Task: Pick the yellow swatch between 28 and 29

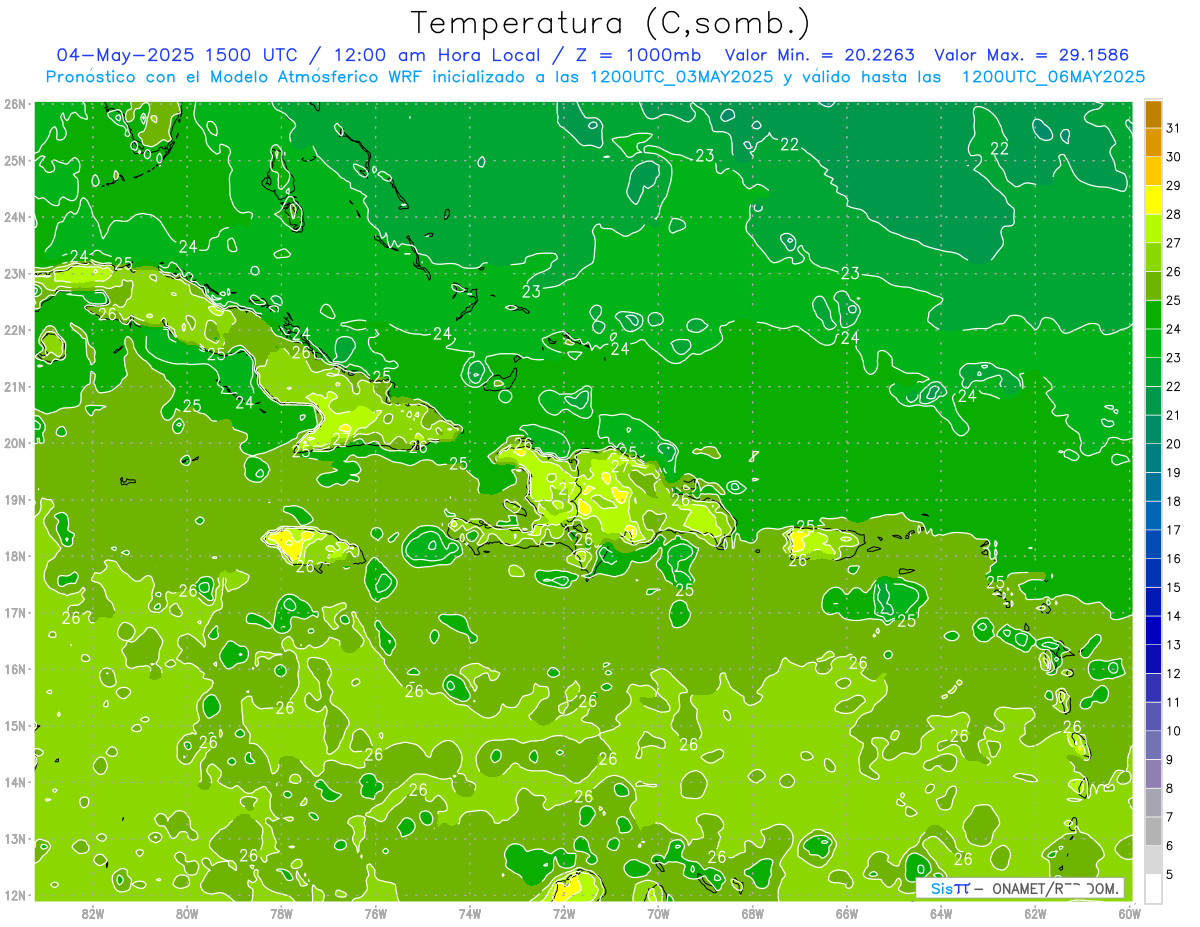Action: (1153, 200)
